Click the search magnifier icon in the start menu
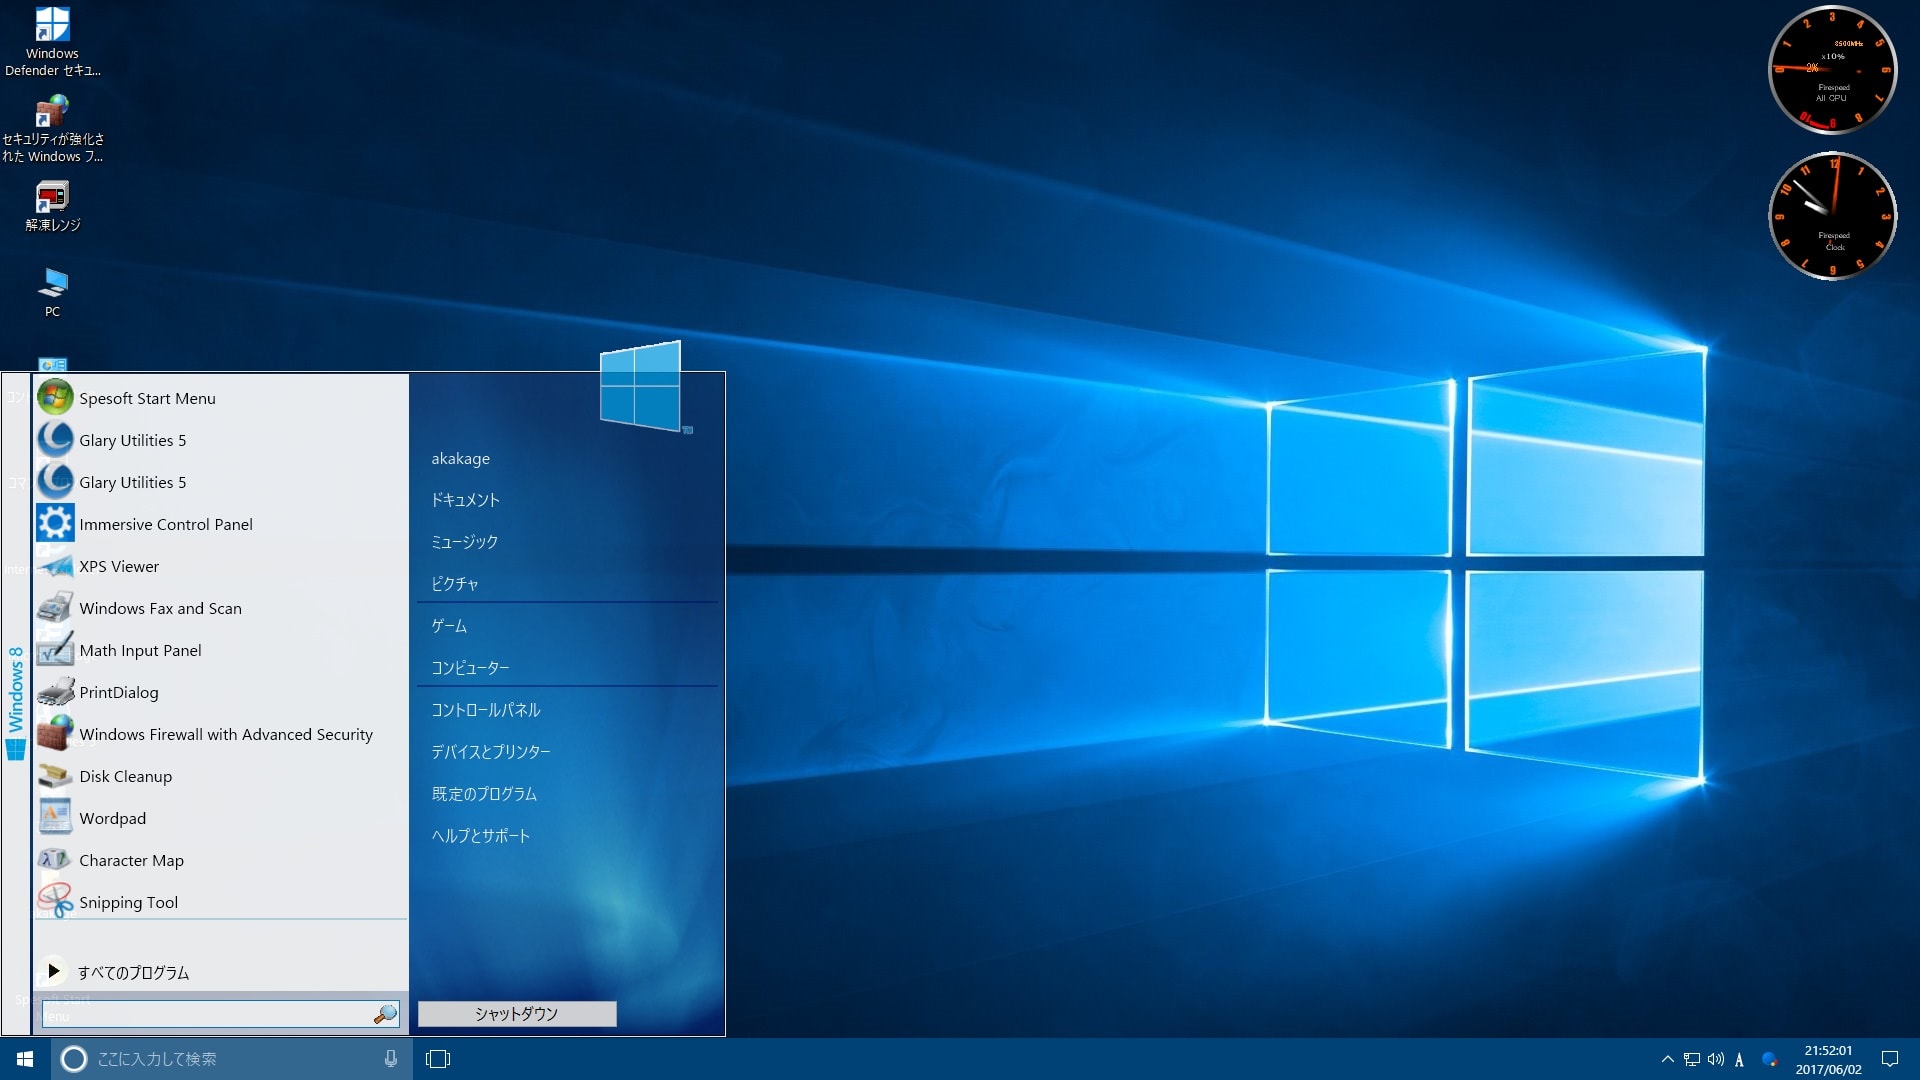This screenshot has height=1080, width=1920. point(385,1014)
